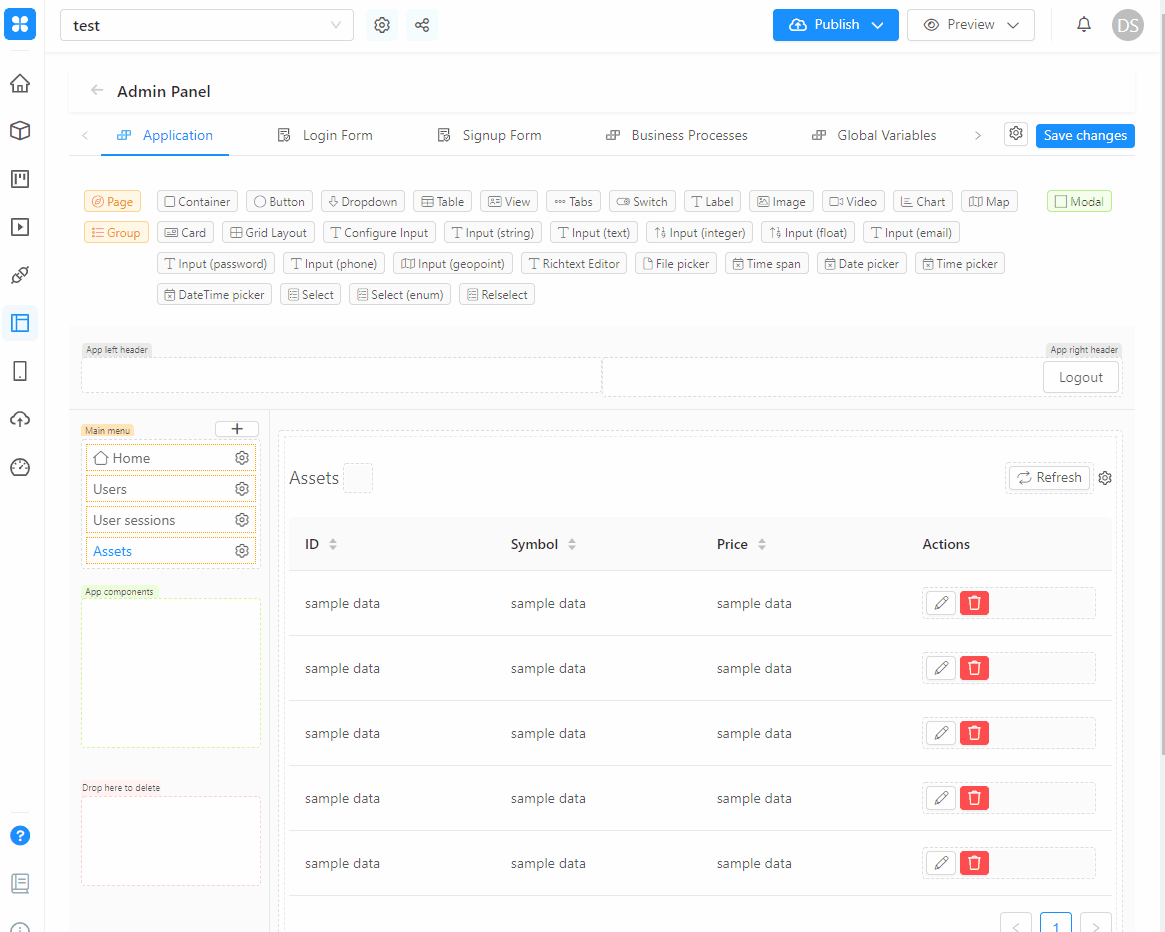This screenshot has width=1165, height=932.
Task: Open the project settings gear beside 'test'
Action: tap(381, 24)
